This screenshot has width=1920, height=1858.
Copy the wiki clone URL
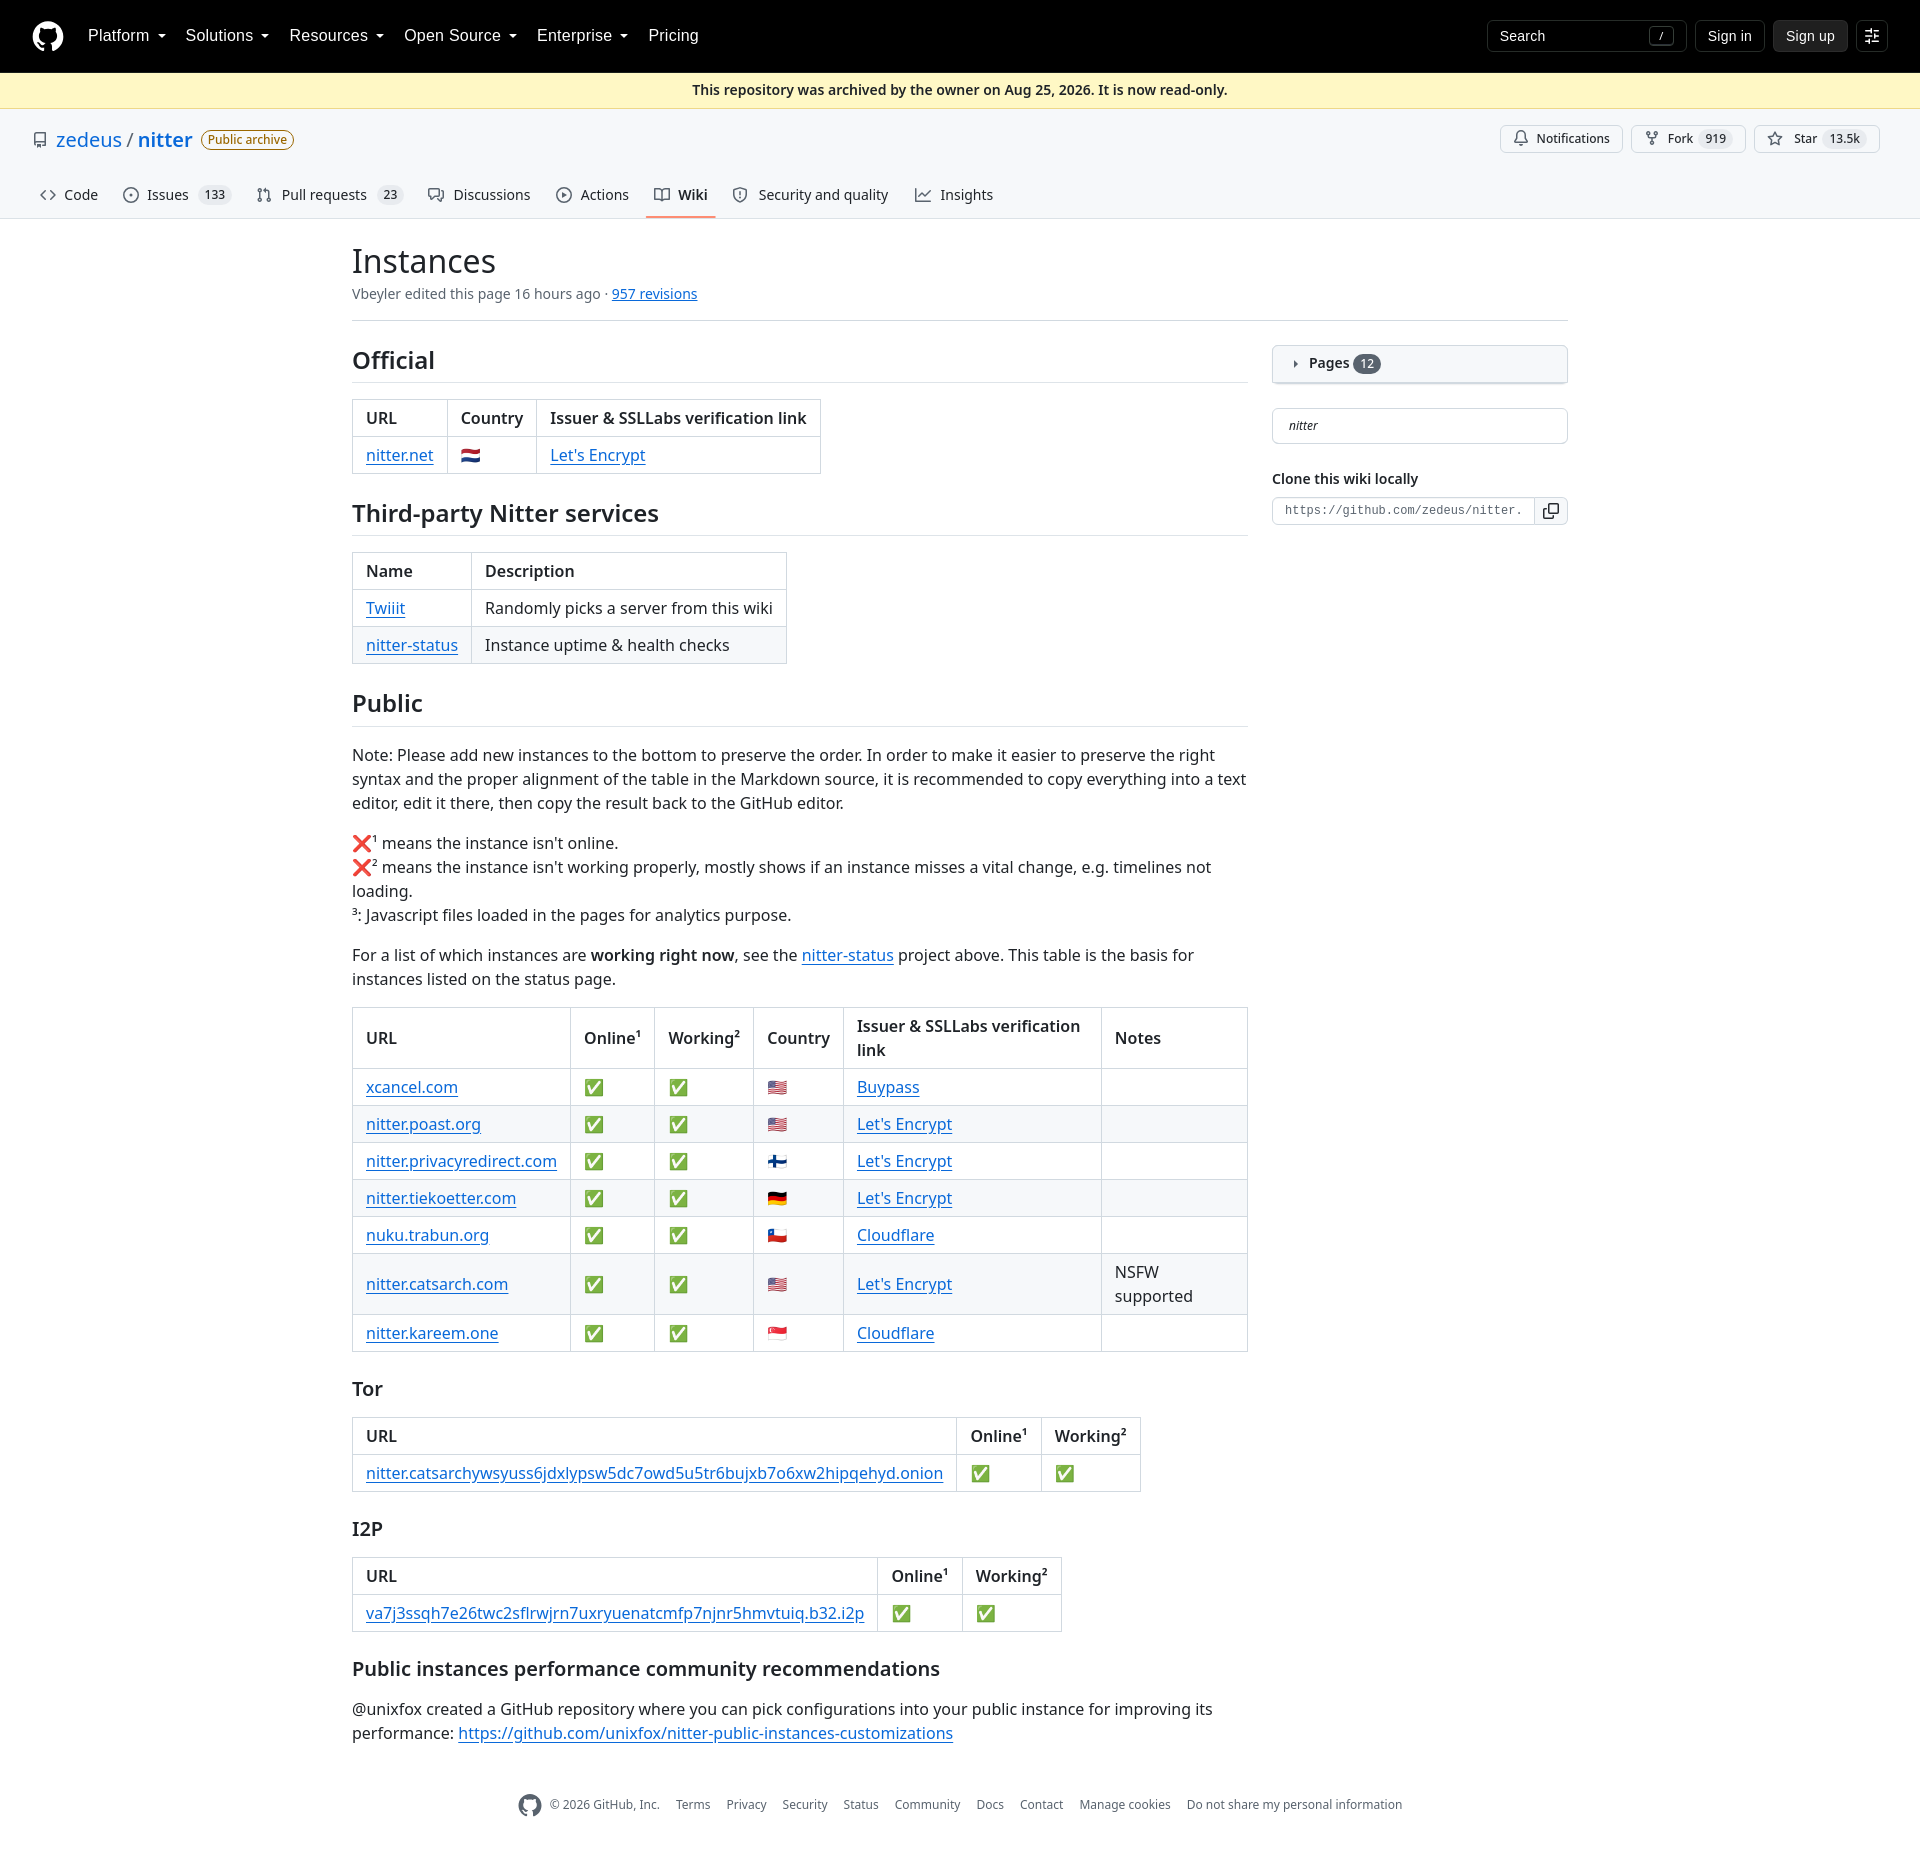point(1551,511)
